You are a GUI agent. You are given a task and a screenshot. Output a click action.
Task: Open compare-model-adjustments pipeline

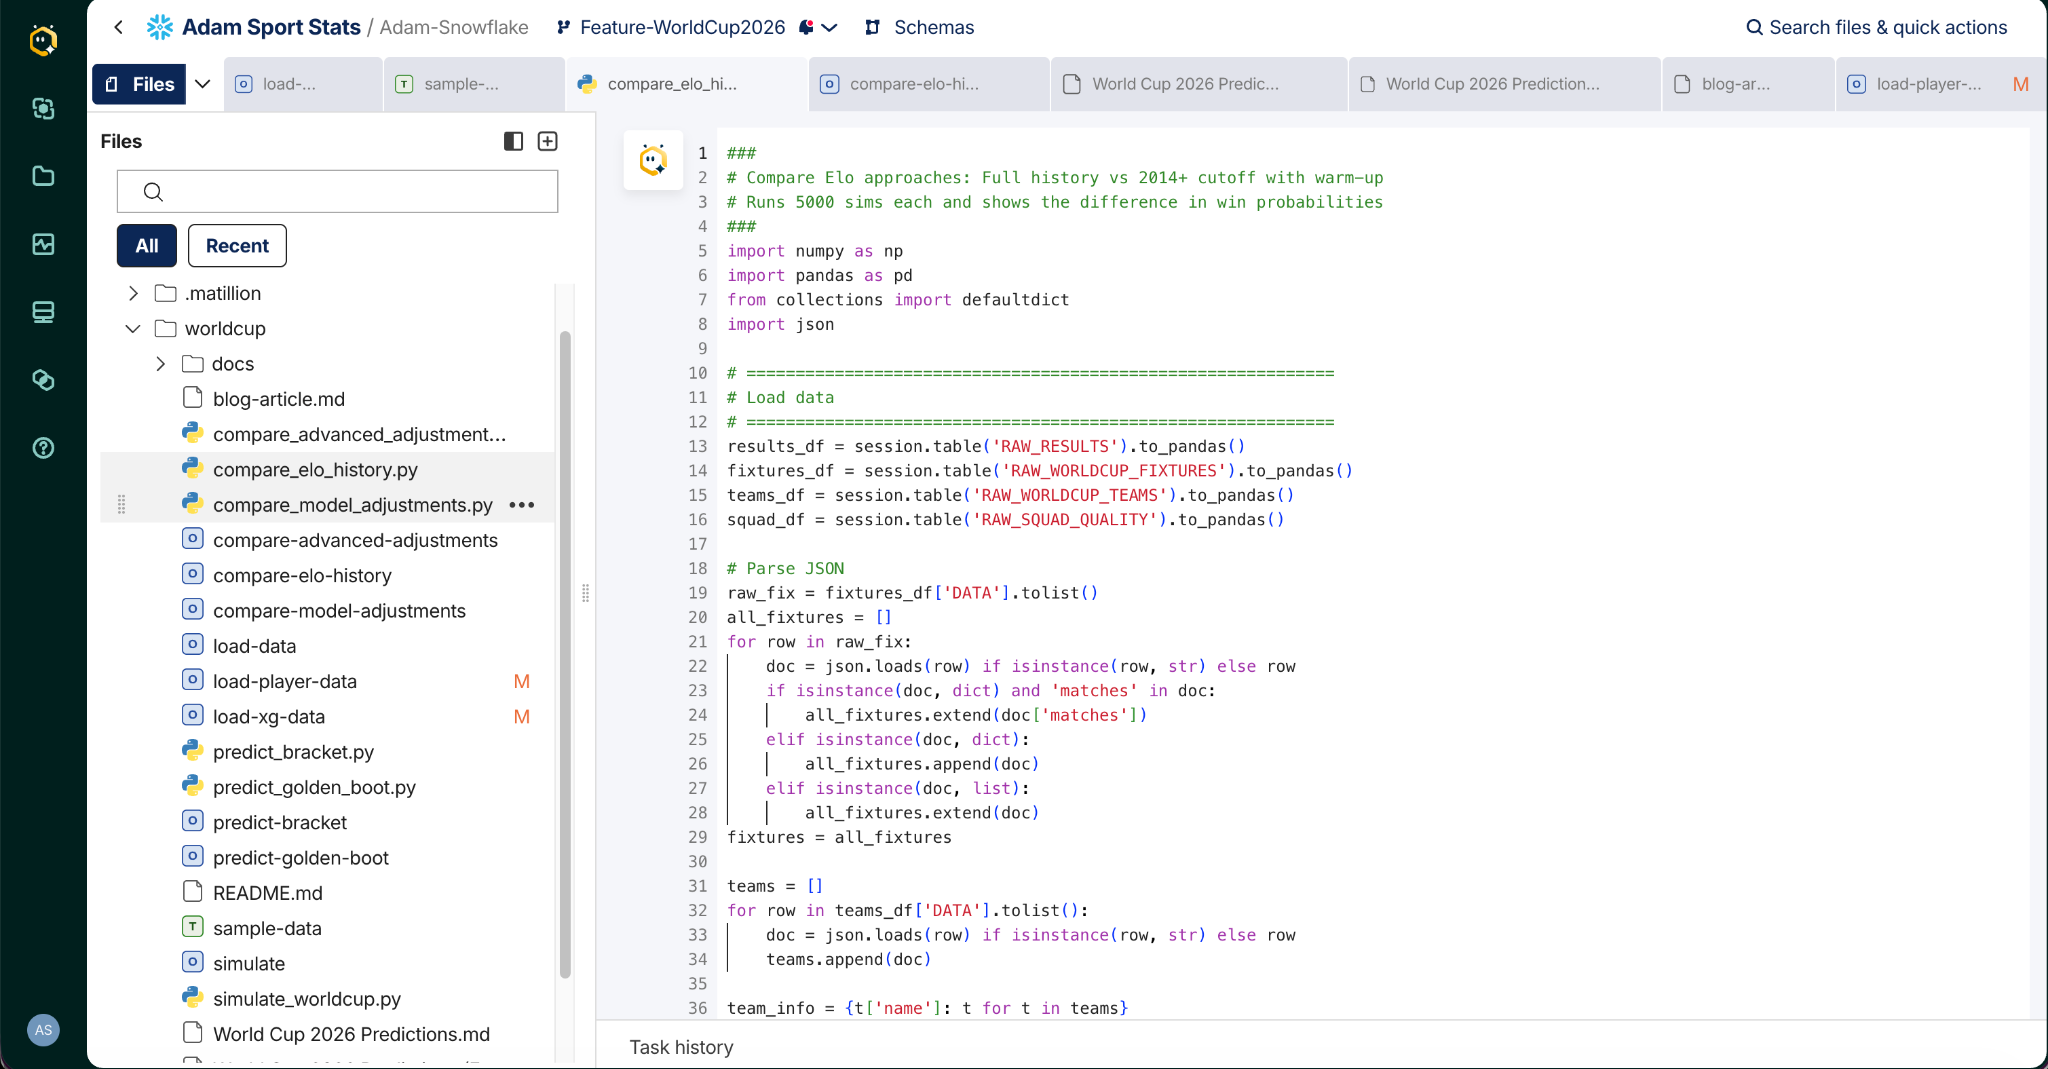coord(339,610)
